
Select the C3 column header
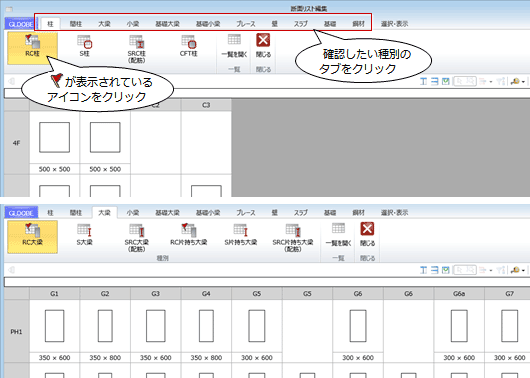click(x=206, y=105)
